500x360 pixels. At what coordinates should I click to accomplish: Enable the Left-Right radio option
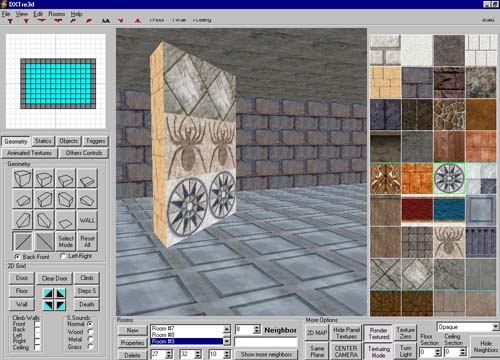click(63, 256)
